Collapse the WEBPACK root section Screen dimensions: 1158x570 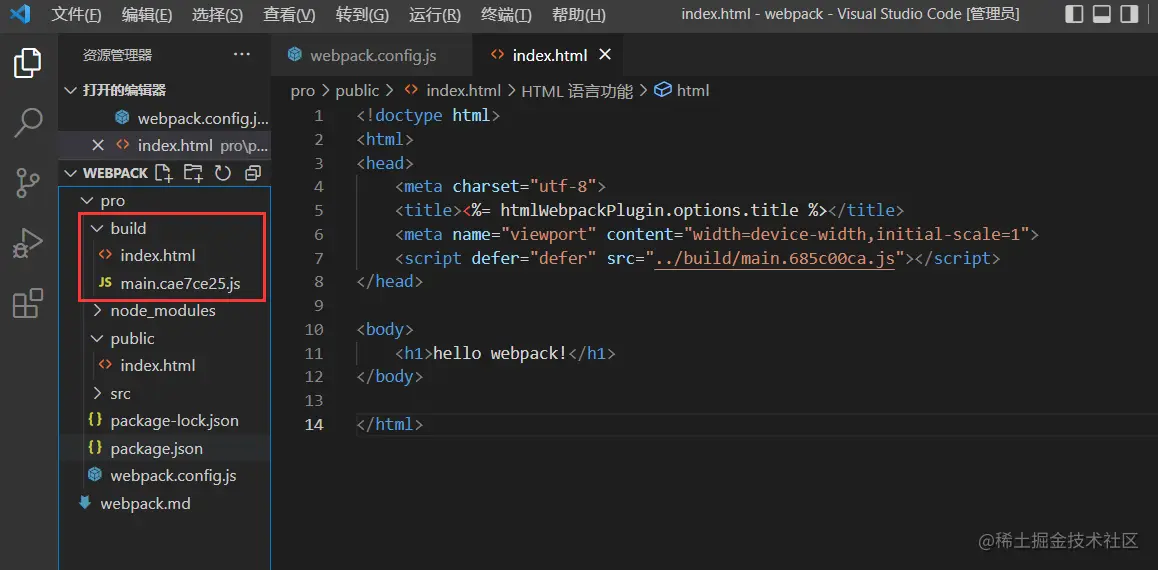[x=71, y=173]
